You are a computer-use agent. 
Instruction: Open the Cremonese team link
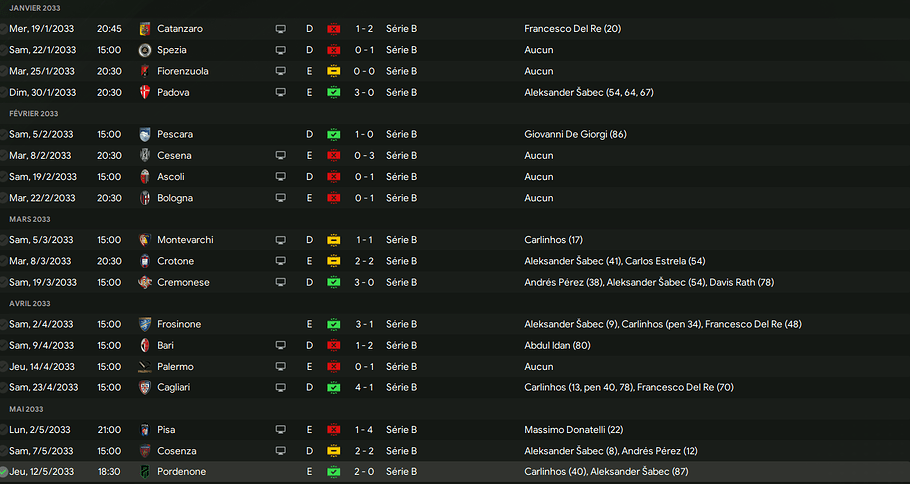[x=183, y=282]
